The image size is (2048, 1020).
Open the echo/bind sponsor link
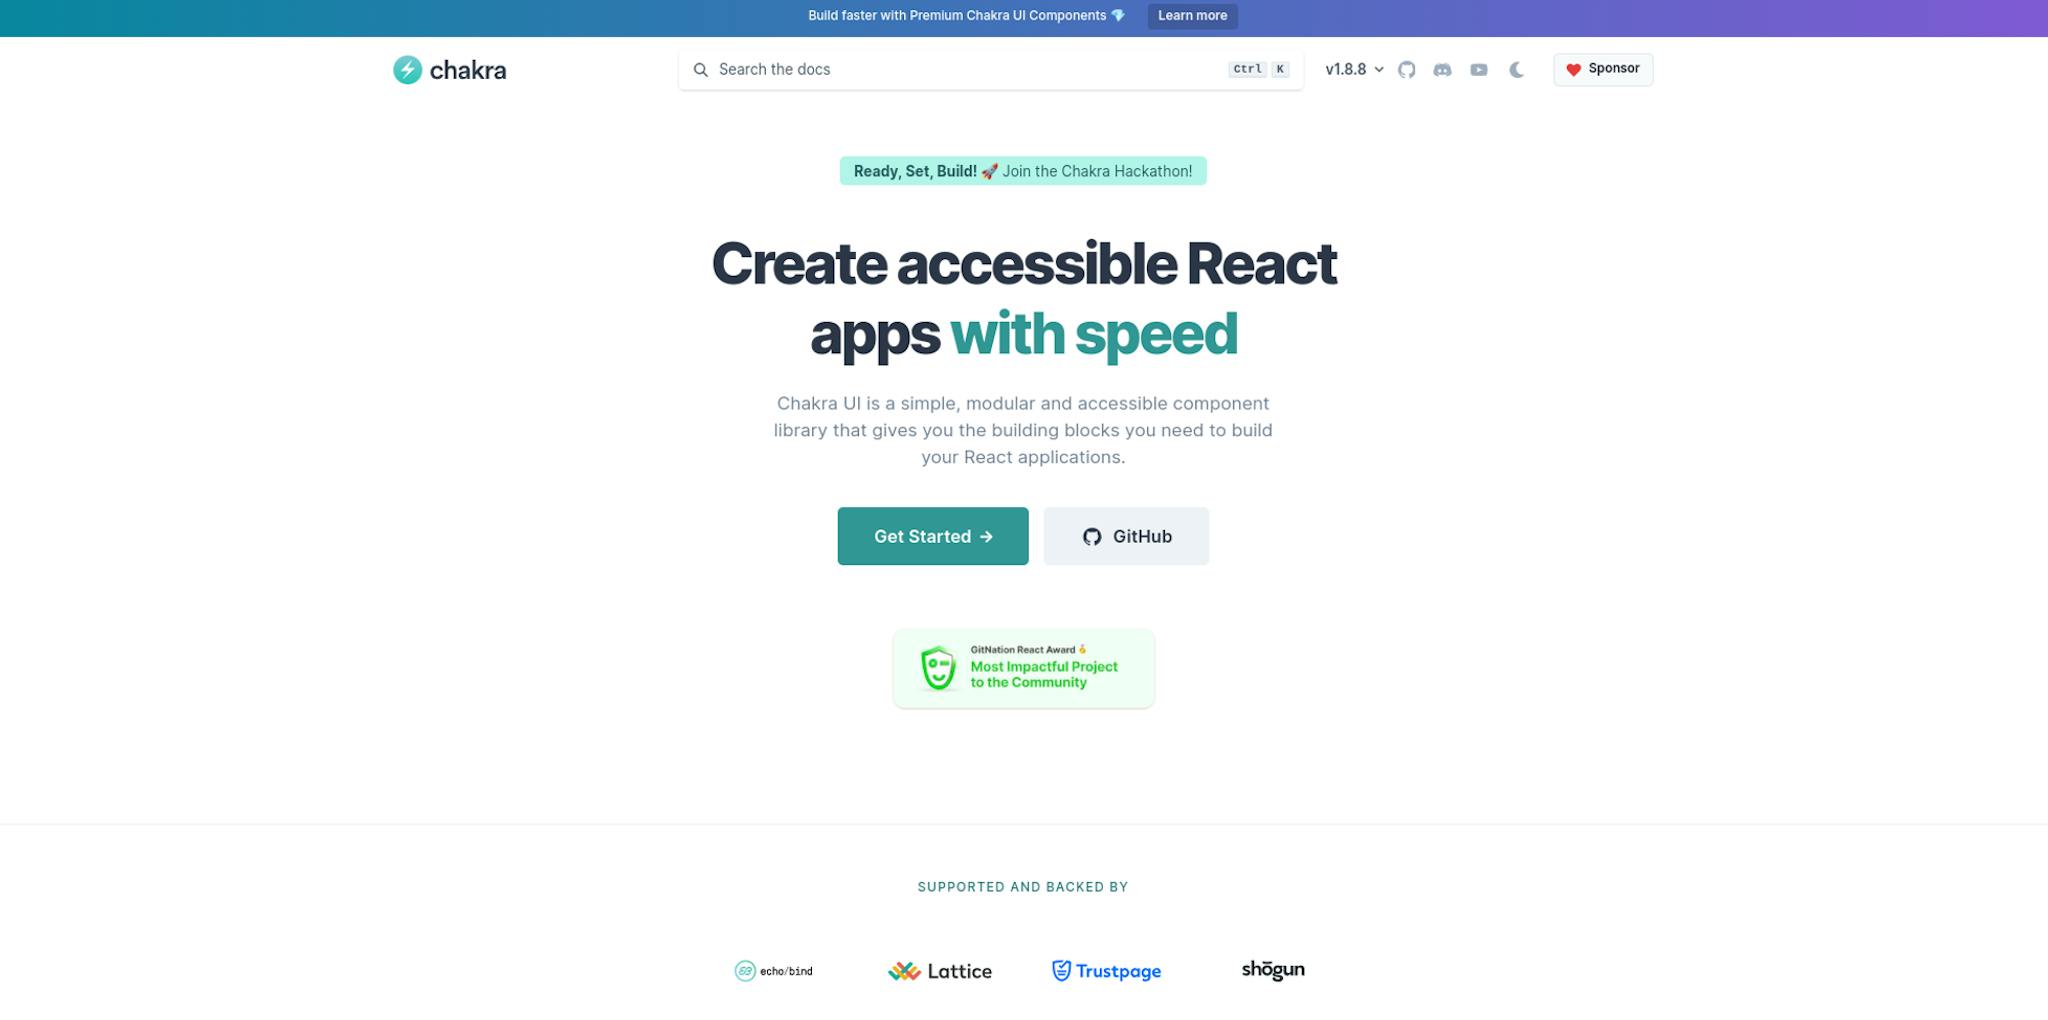[774, 970]
